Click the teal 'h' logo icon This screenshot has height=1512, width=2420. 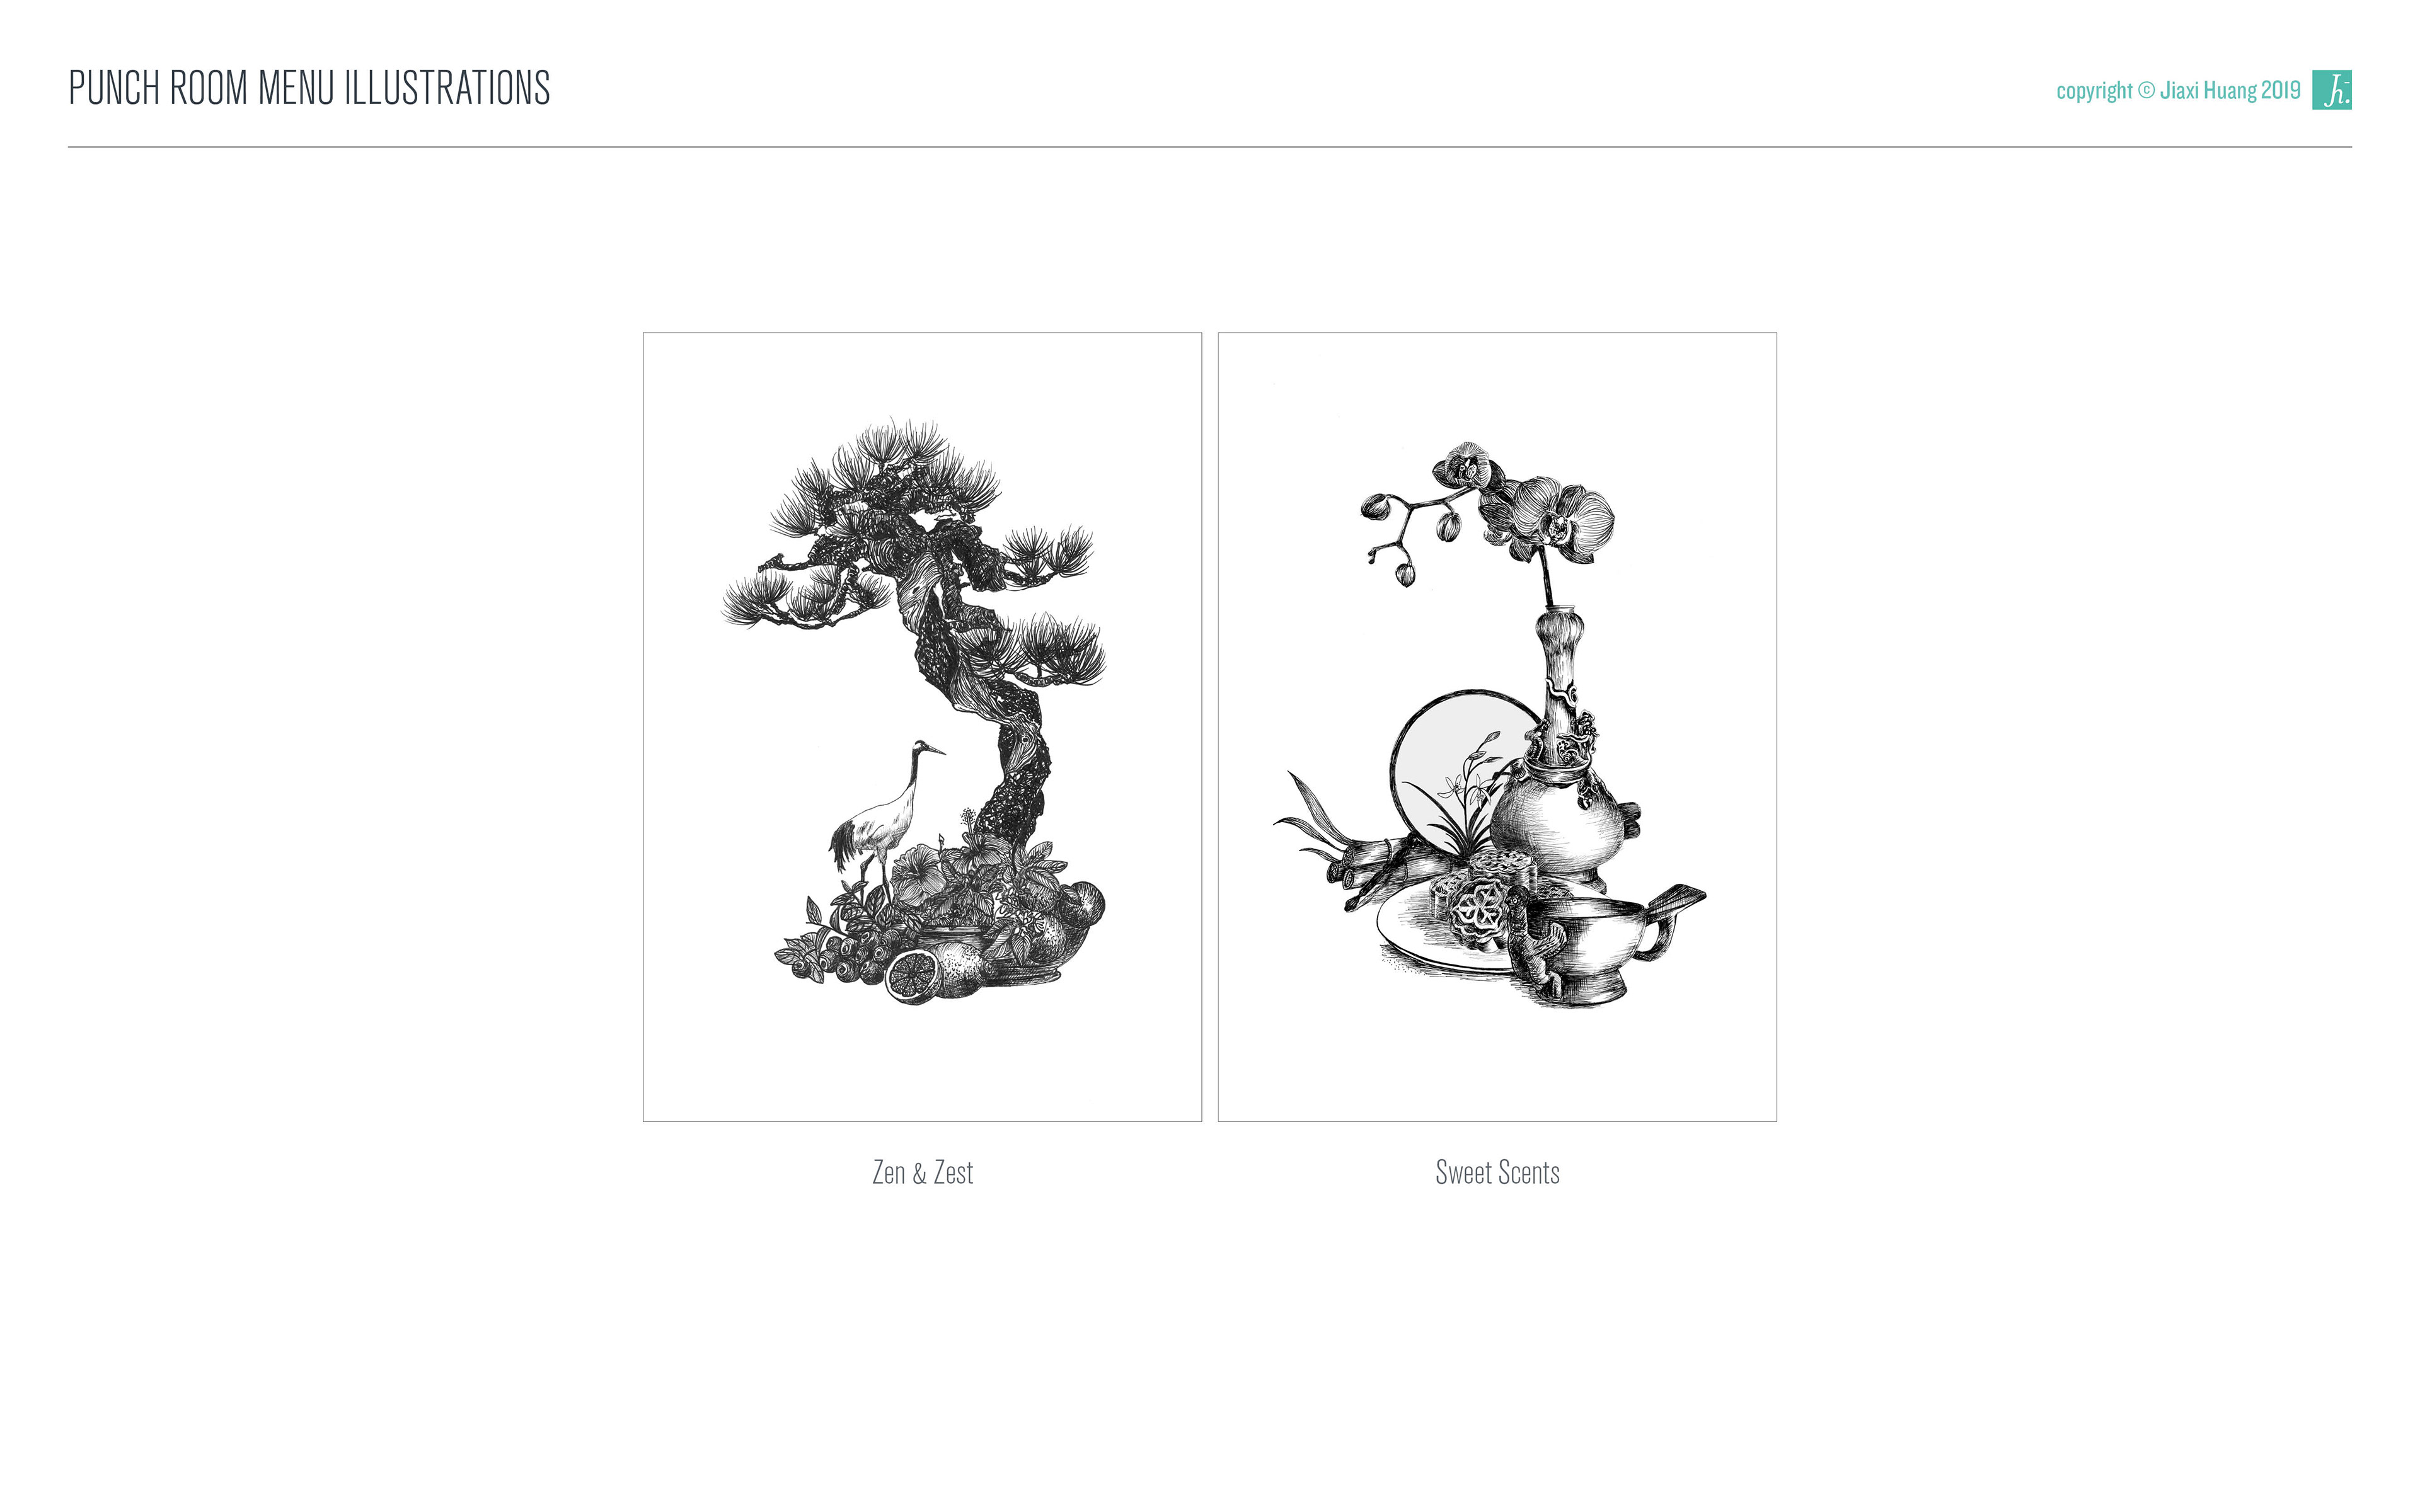tap(2331, 90)
